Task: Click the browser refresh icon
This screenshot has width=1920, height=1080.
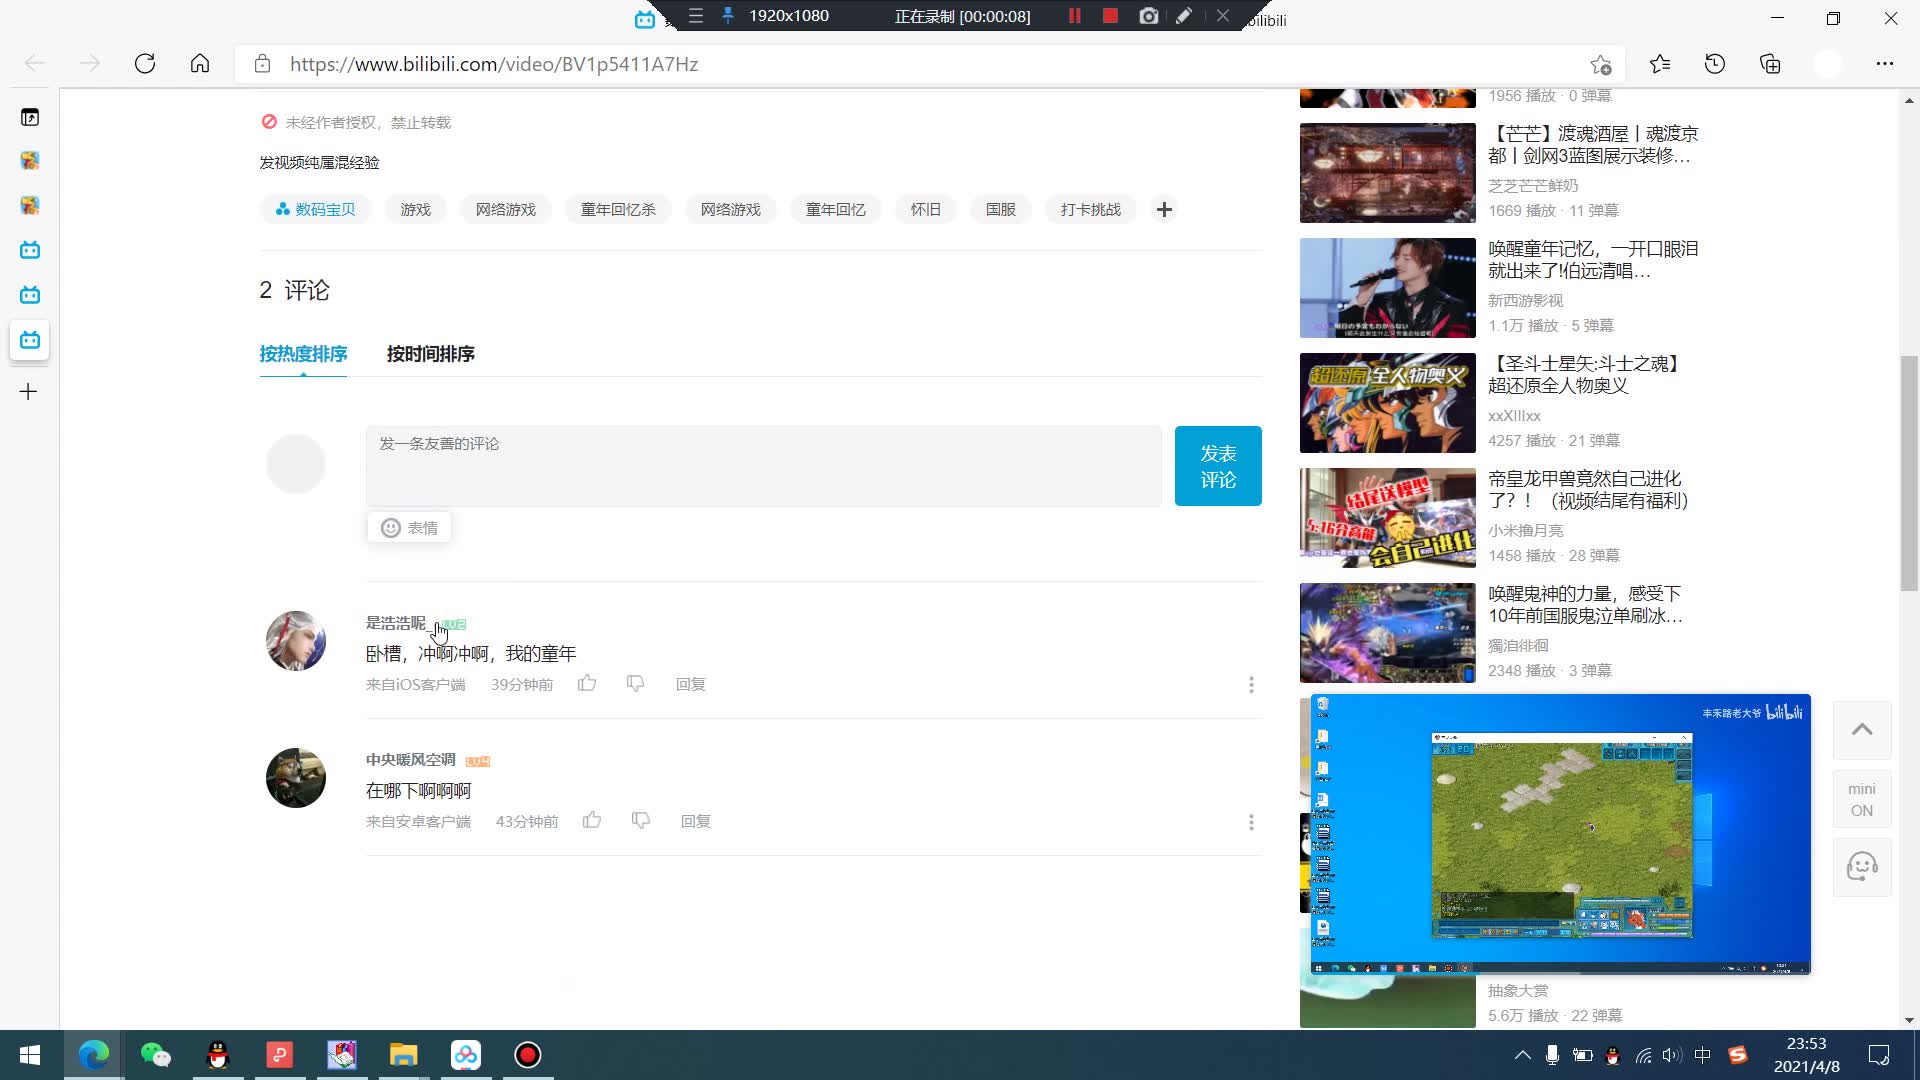Action: point(145,64)
